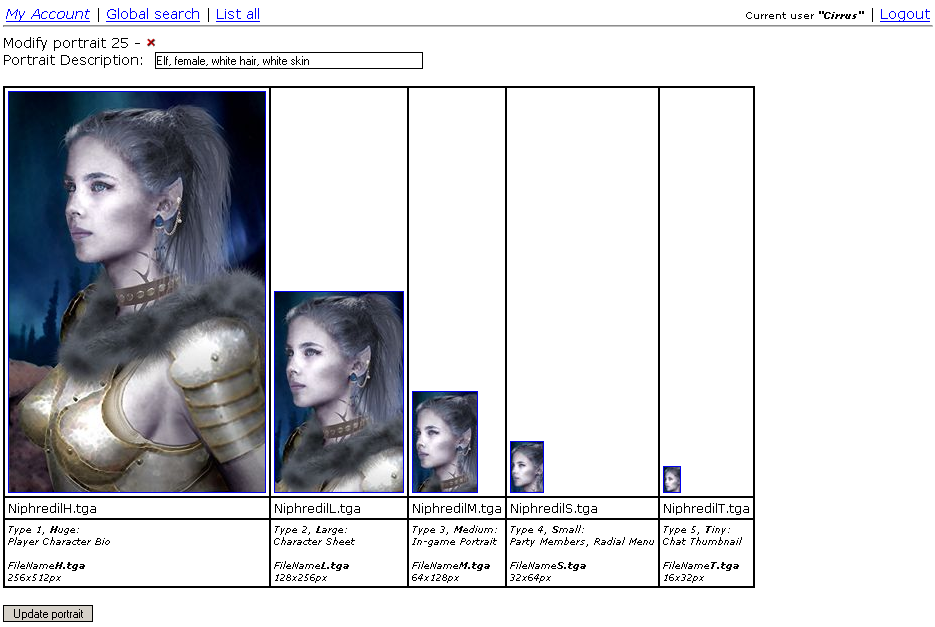
Task: Select the small NiphredilS portrait image
Action: point(527,467)
